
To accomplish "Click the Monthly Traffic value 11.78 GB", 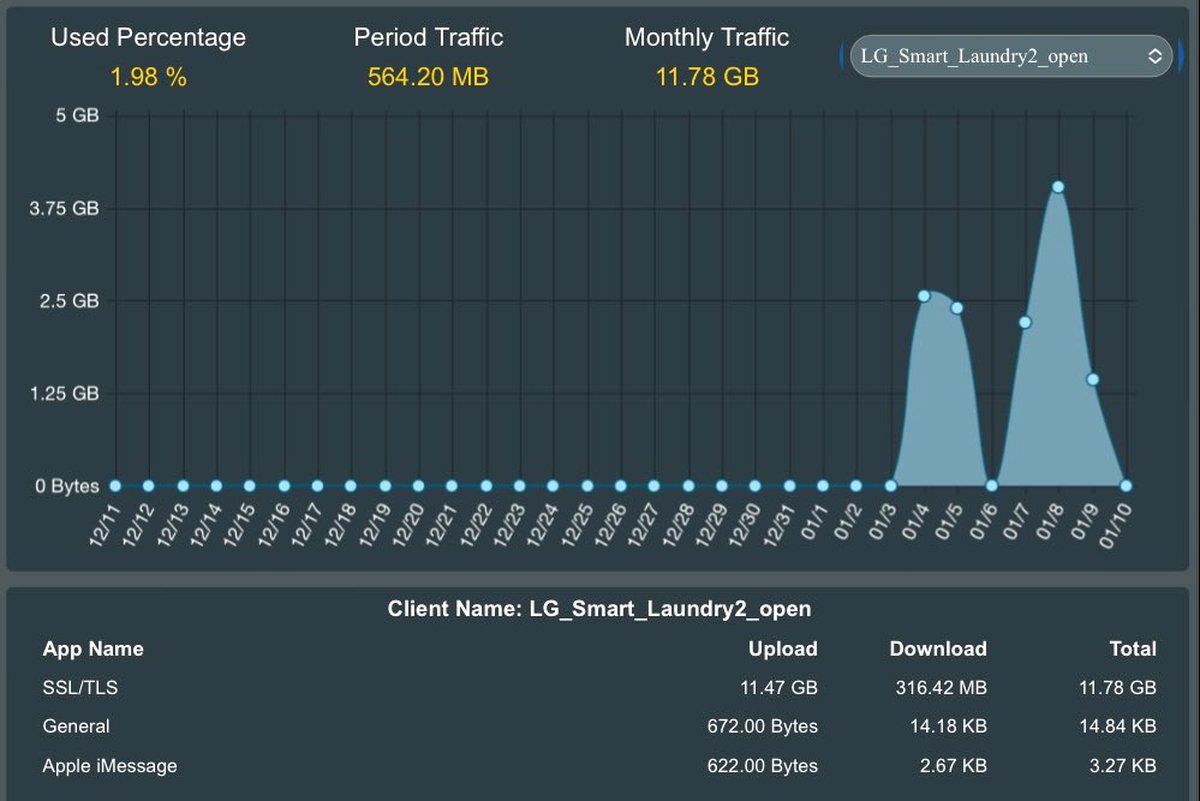I will point(707,77).
